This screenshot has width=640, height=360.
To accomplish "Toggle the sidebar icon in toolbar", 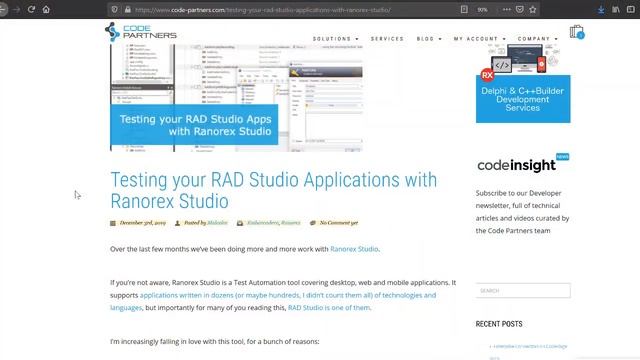I will pos(631,9).
